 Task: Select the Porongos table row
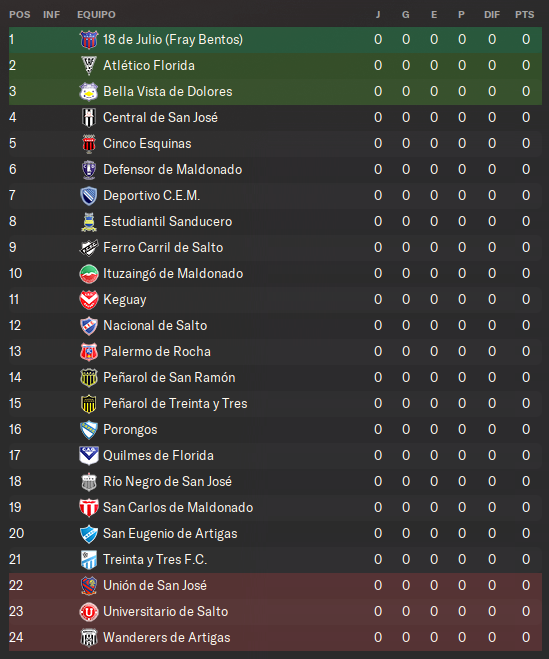tap(275, 430)
